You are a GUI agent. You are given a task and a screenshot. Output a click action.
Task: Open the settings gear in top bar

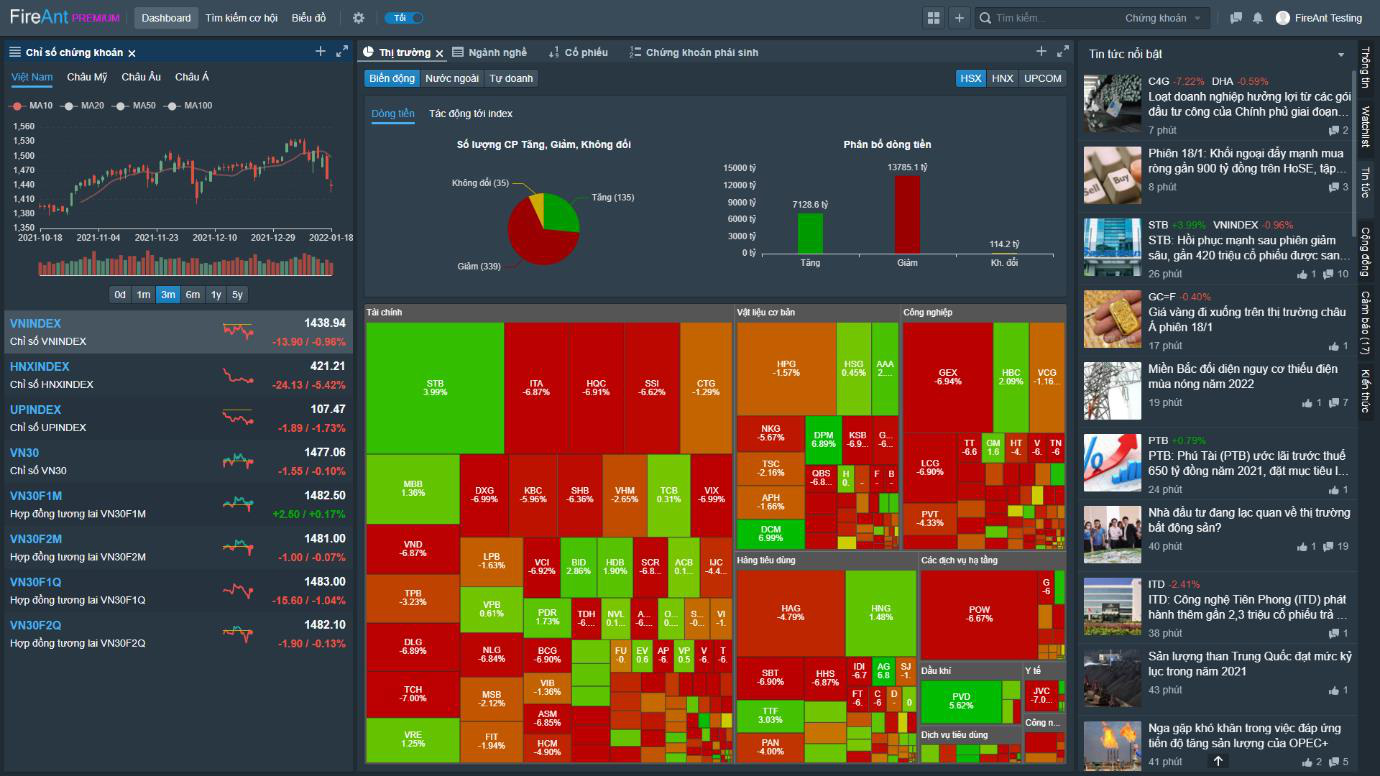click(x=359, y=18)
